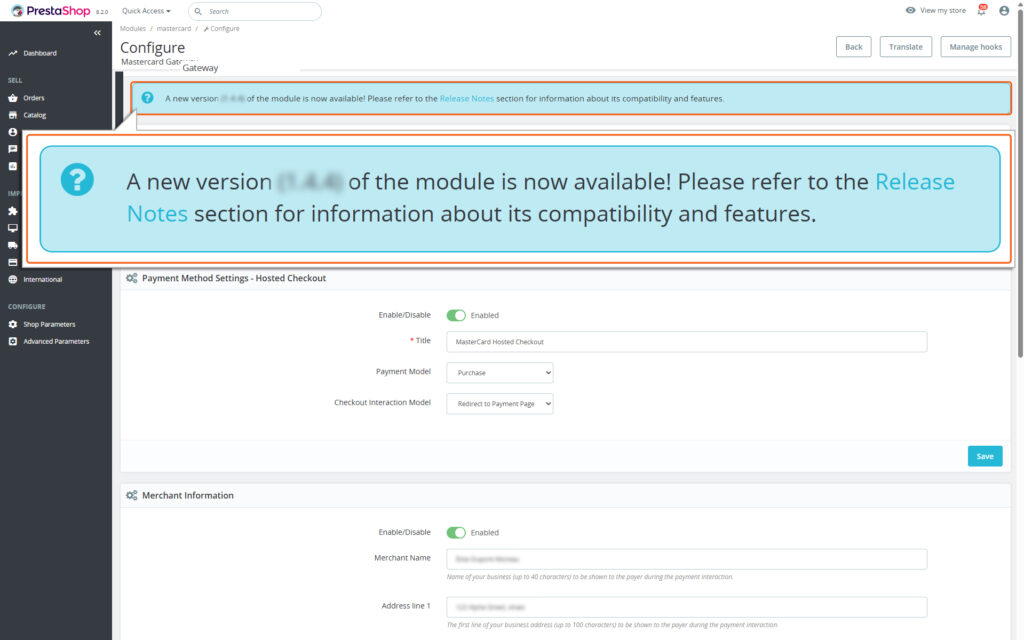The height and width of the screenshot is (640, 1024).
Task: Collapse the sidebar using the double-chevron
Action: click(97, 32)
